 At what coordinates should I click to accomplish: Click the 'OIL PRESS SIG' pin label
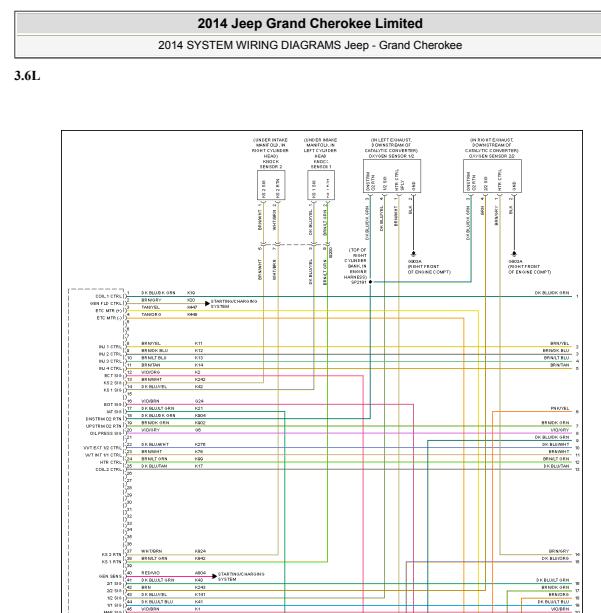tap(106, 433)
